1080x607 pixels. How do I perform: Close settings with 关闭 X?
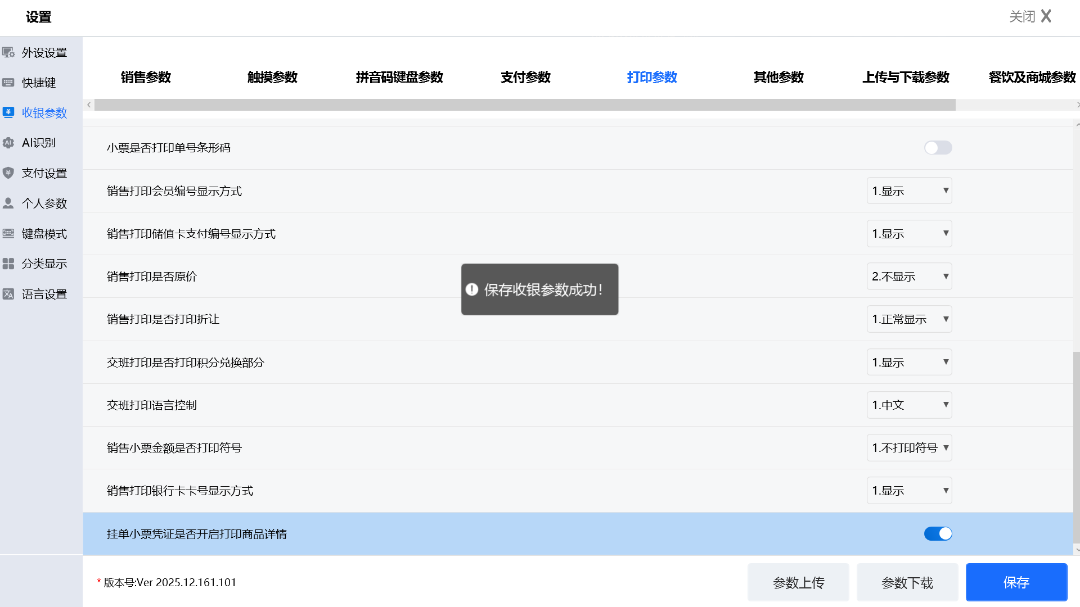tap(1030, 16)
